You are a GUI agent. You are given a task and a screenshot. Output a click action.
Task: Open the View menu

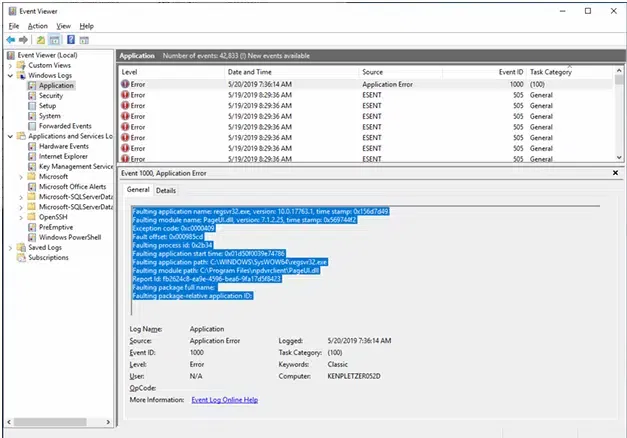click(x=64, y=25)
